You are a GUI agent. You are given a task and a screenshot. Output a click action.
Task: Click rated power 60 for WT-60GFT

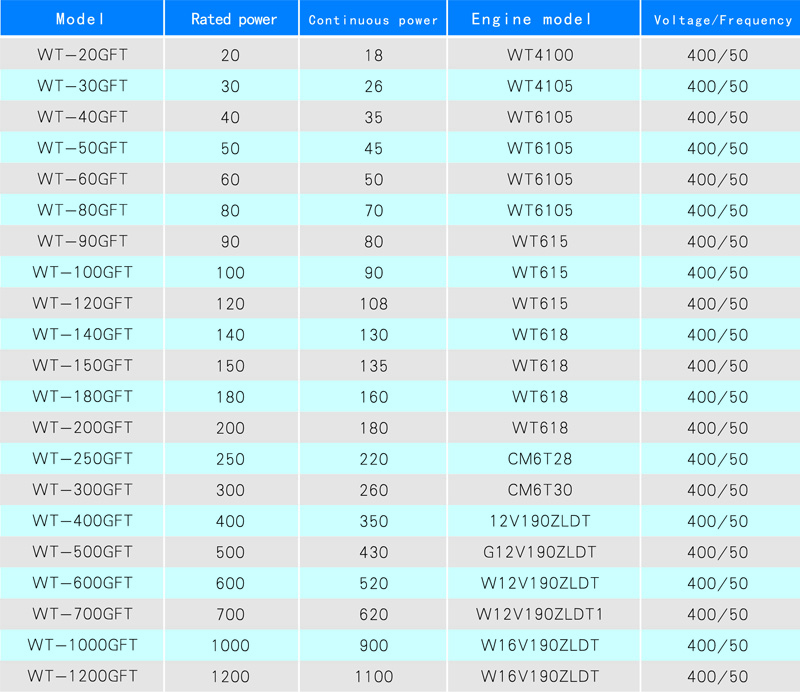(232, 179)
